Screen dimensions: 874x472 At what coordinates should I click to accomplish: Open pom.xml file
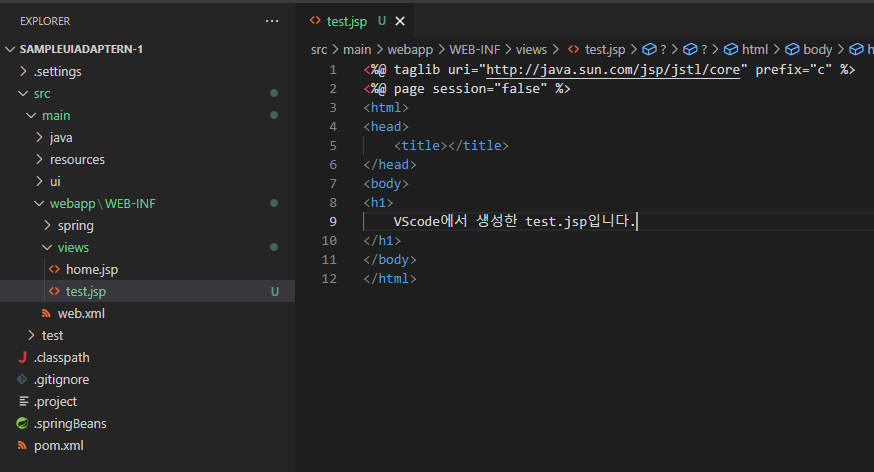pyautogui.click(x=147, y=445)
